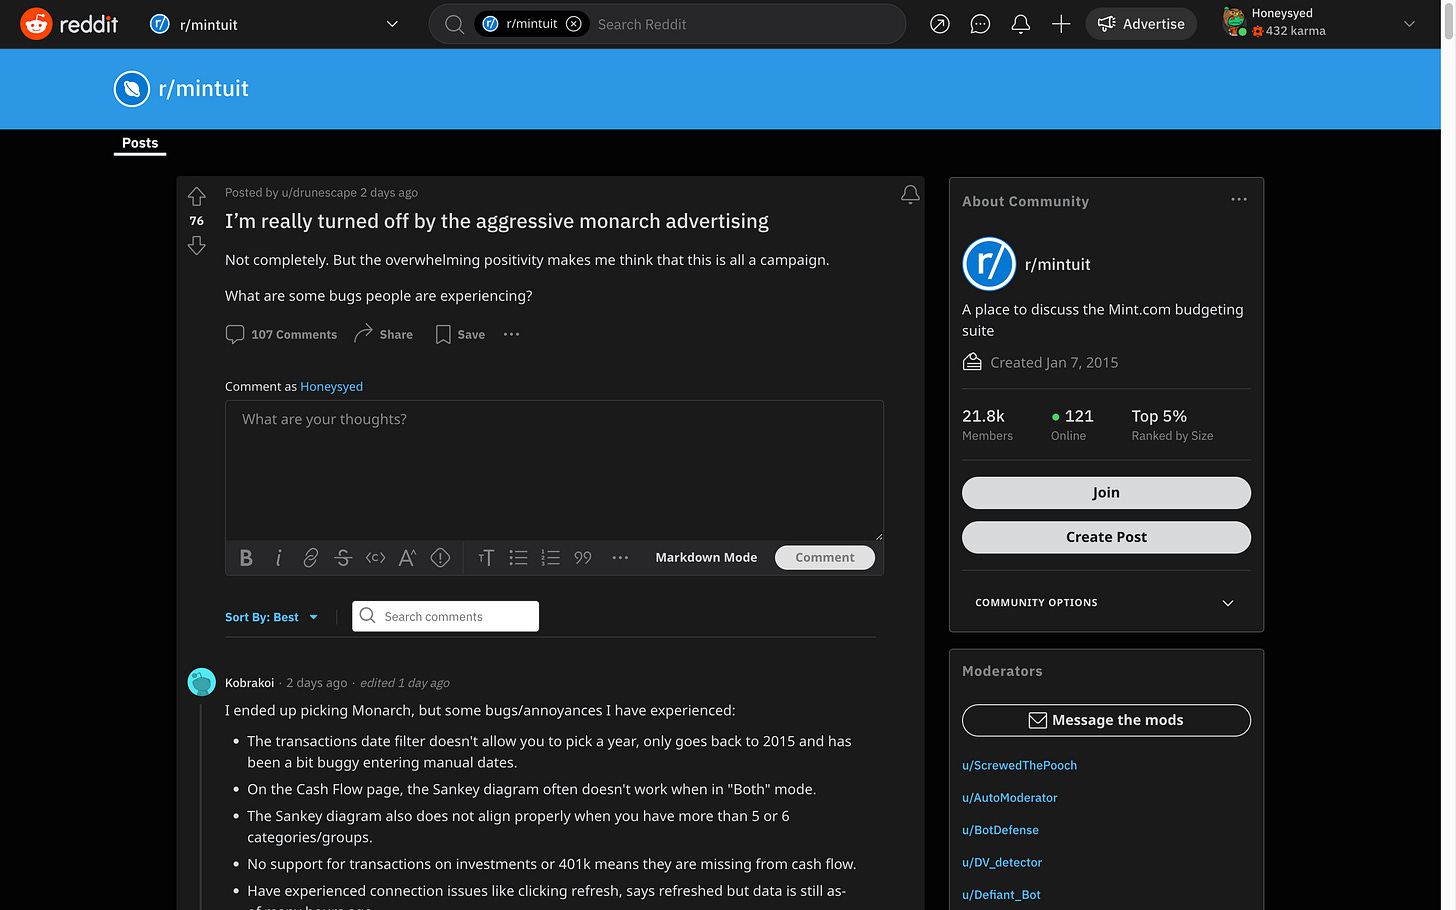Follow post with the bell icon
The width and height of the screenshot is (1456, 910).
coord(910,195)
